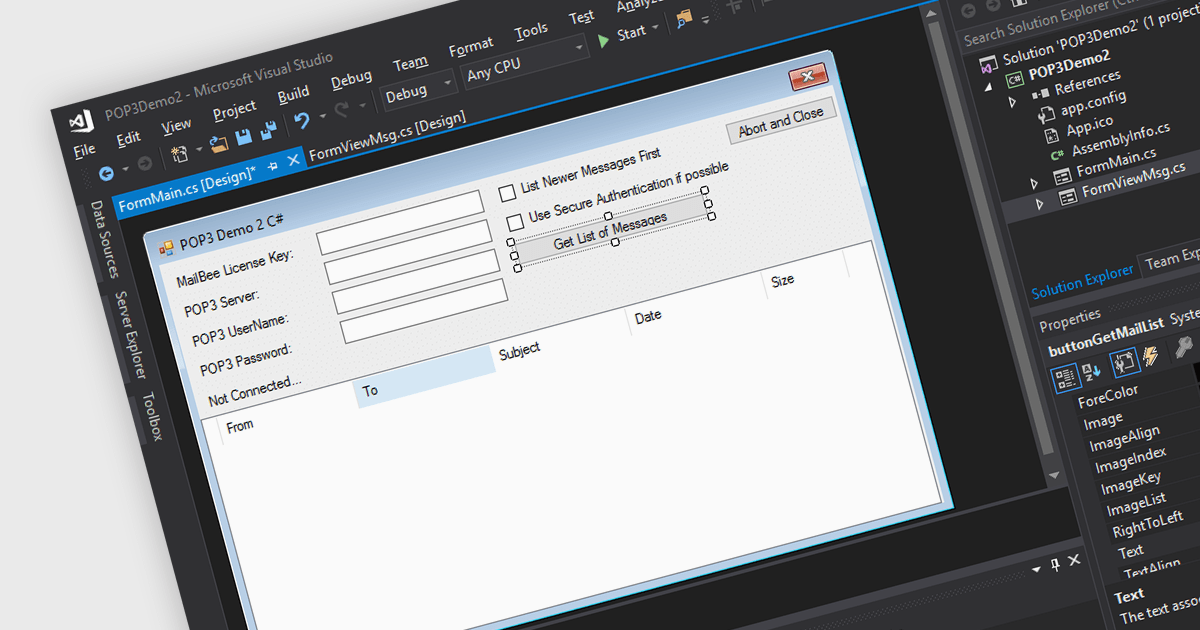Click the Undo arrow icon

(x=301, y=122)
